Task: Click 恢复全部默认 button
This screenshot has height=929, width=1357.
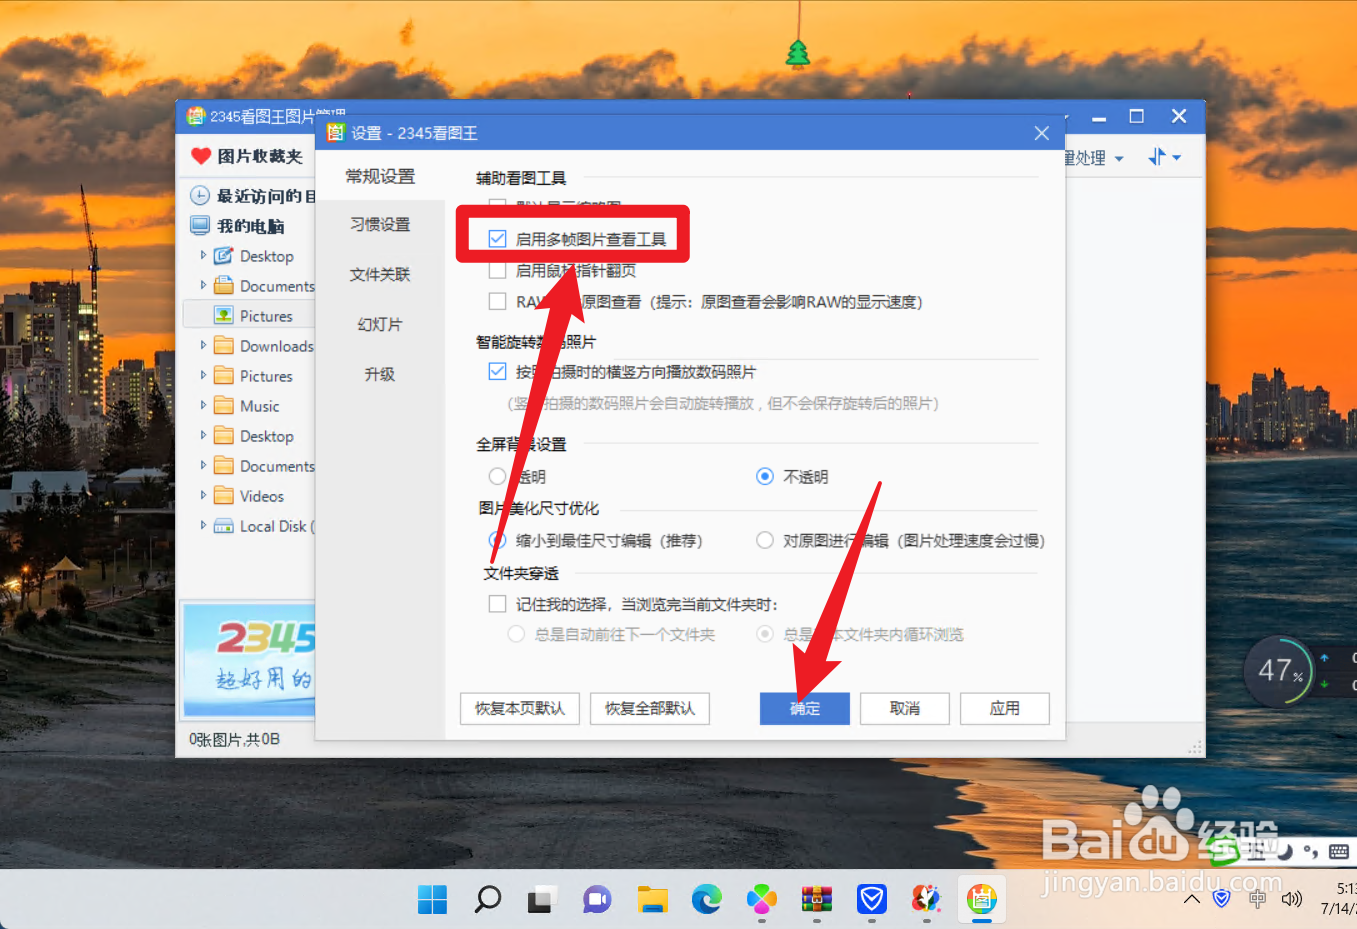Action: (x=650, y=708)
